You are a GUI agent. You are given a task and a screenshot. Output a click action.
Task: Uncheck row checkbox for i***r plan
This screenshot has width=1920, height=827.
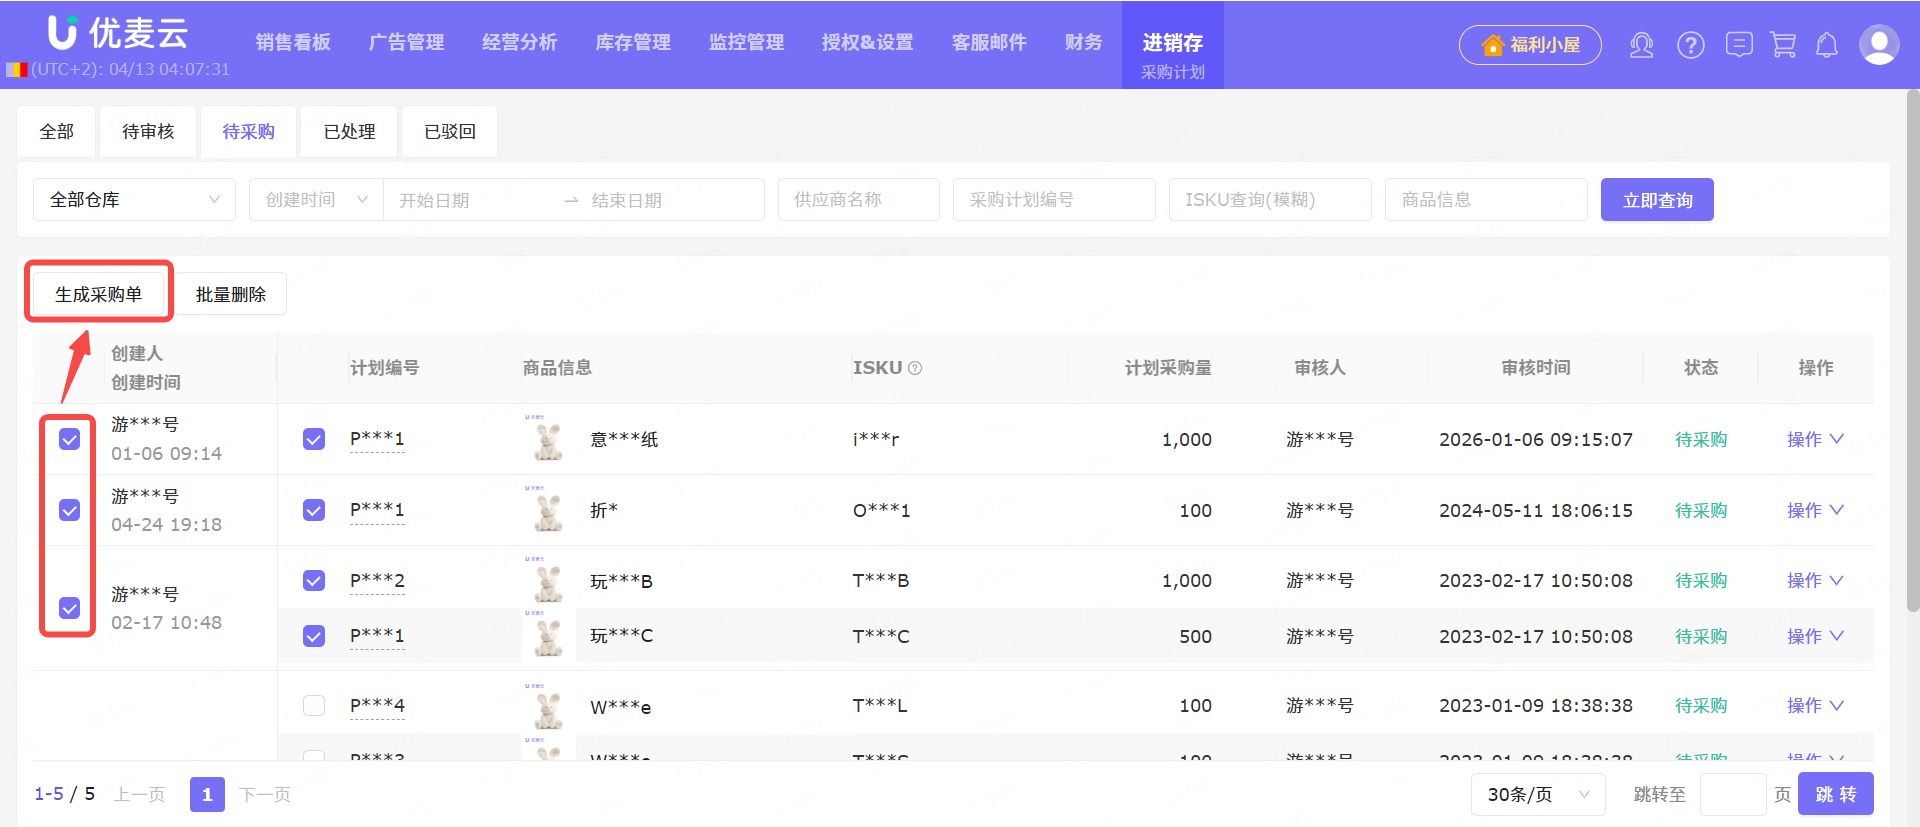click(x=314, y=439)
